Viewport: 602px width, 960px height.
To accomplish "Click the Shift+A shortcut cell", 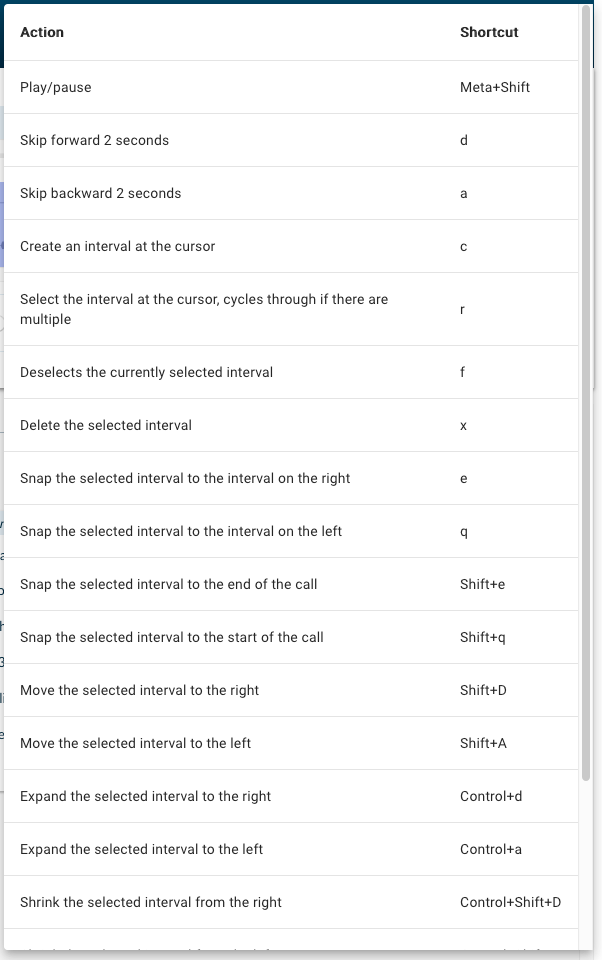I will tap(483, 743).
